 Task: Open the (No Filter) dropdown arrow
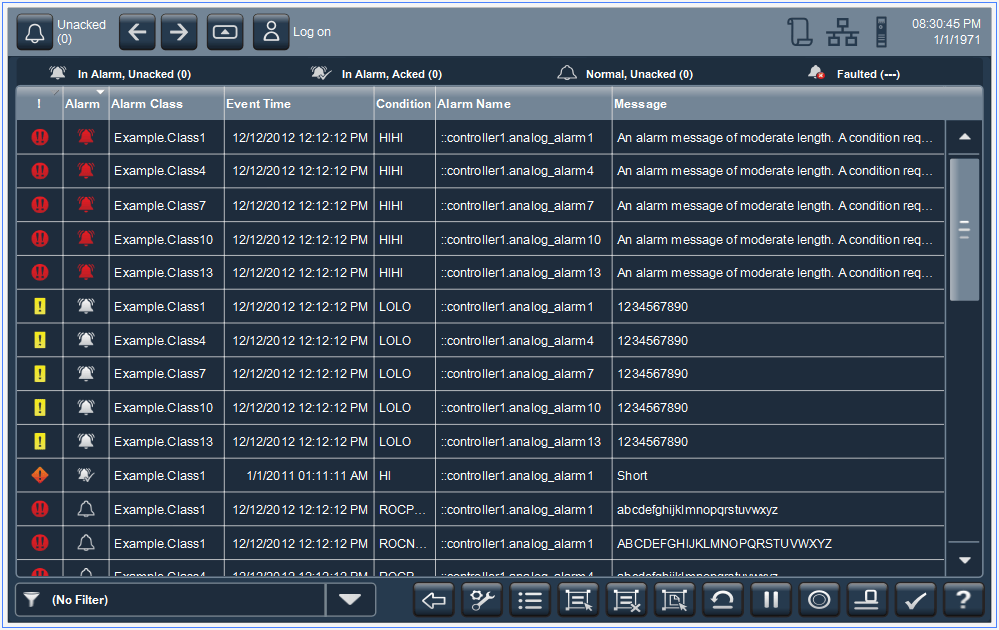[x=350, y=599]
